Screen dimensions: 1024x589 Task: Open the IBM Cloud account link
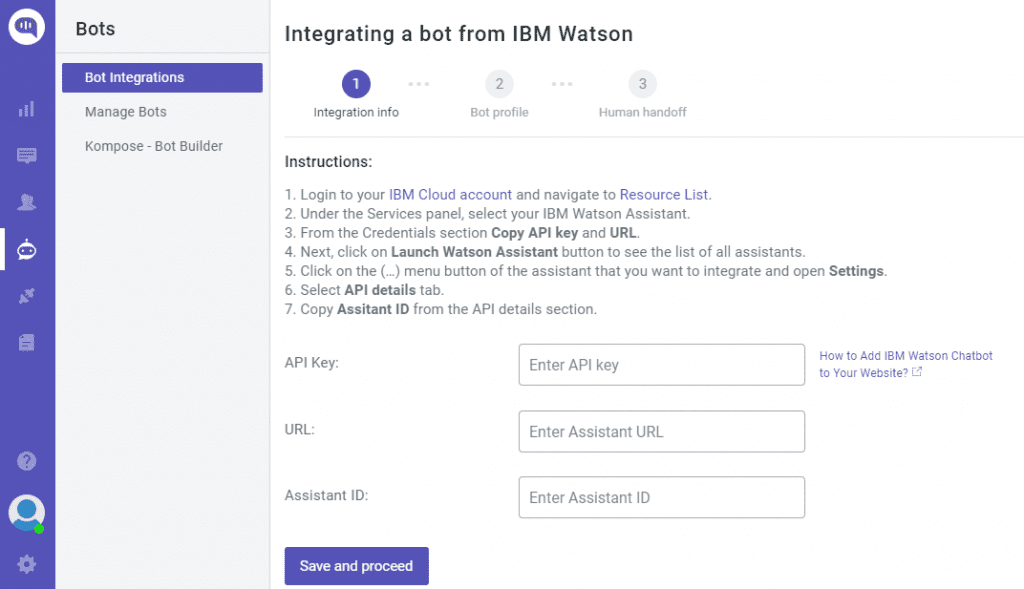[451, 195]
